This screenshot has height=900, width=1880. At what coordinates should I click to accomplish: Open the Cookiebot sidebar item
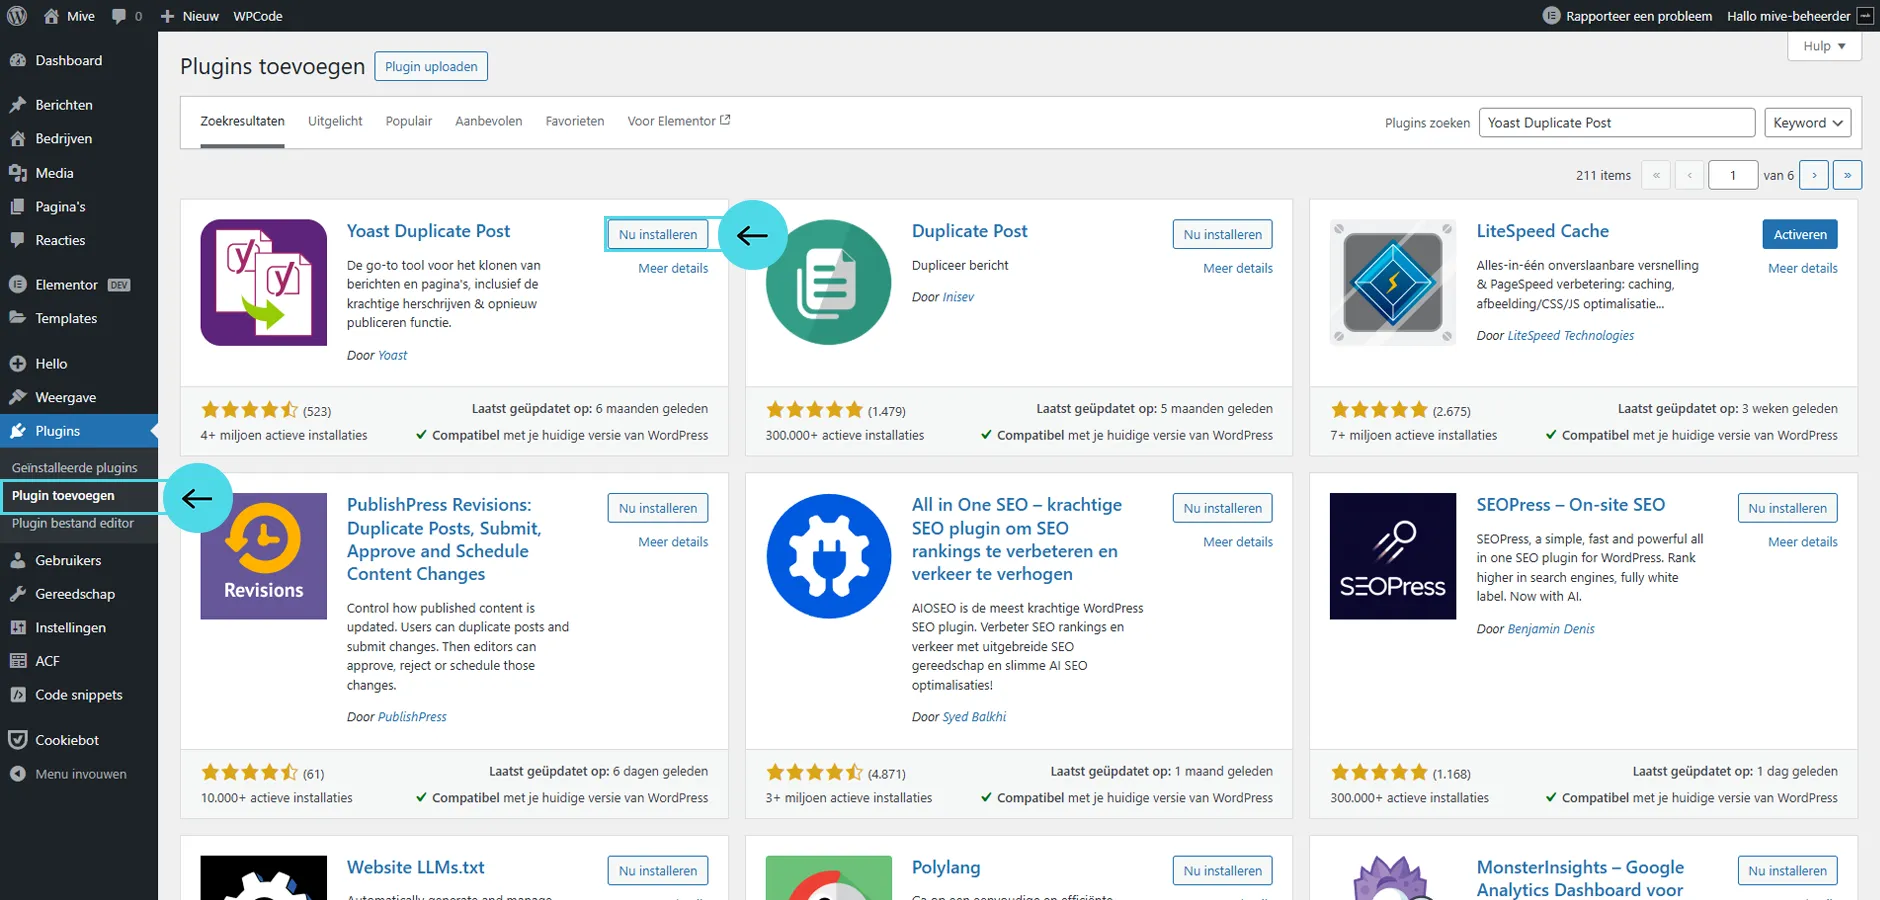(x=67, y=740)
